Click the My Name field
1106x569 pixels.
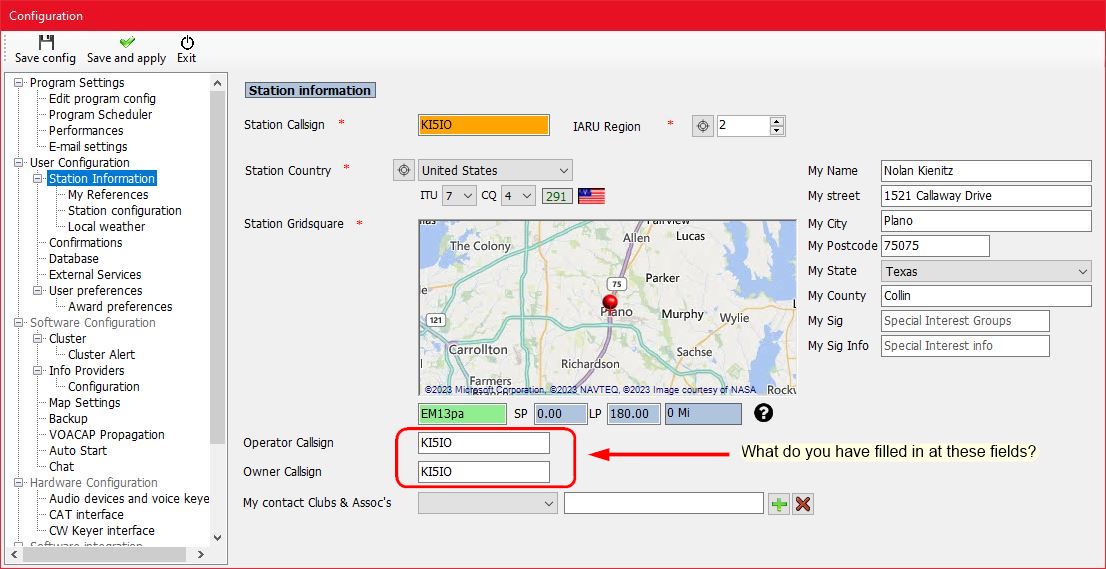point(986,171)
